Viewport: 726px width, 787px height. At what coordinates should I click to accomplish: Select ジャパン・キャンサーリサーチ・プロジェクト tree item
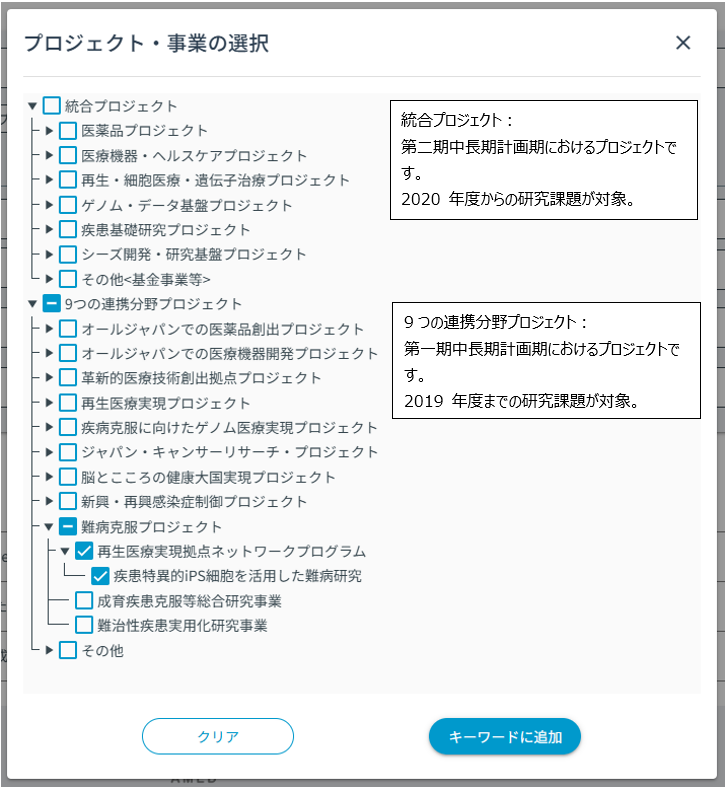230,452
